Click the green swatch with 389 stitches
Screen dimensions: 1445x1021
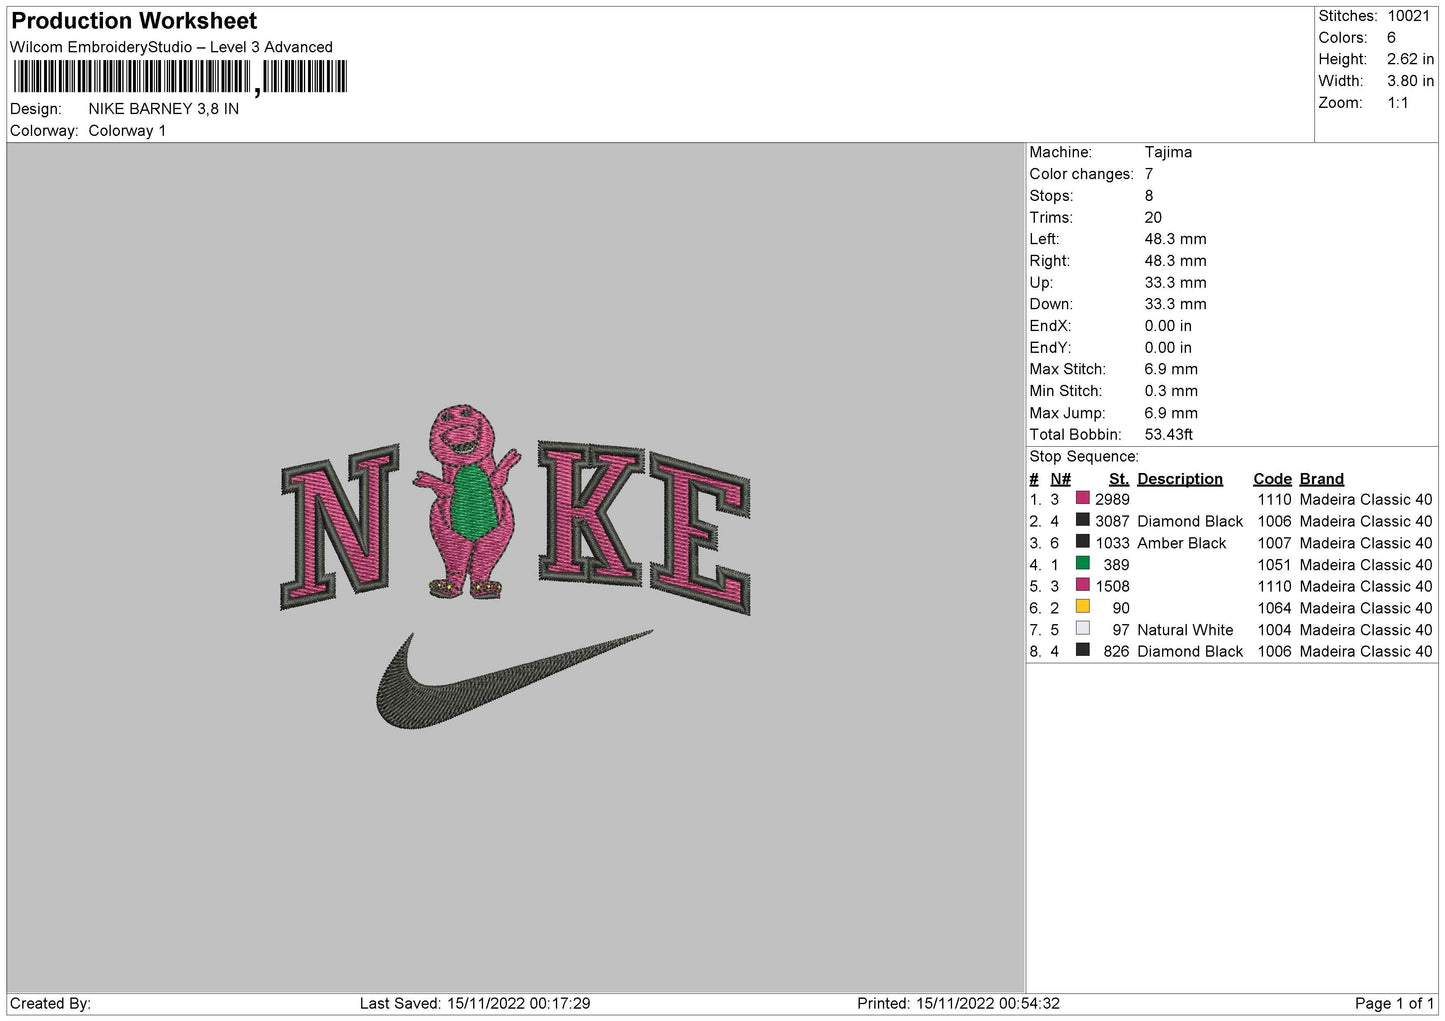(x=1082, y=563)
